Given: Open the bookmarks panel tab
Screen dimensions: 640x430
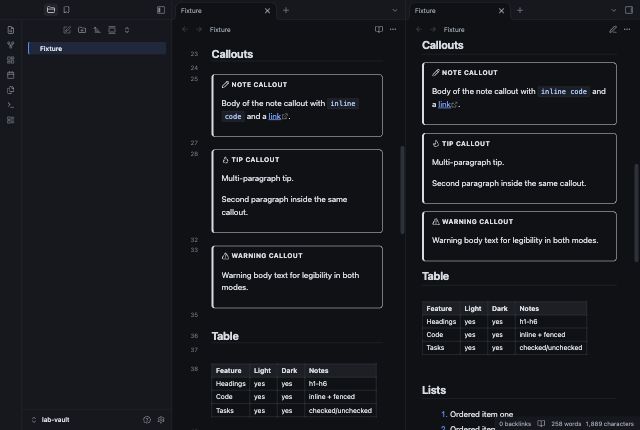Looking at the screenshot, I should [67, 10].
